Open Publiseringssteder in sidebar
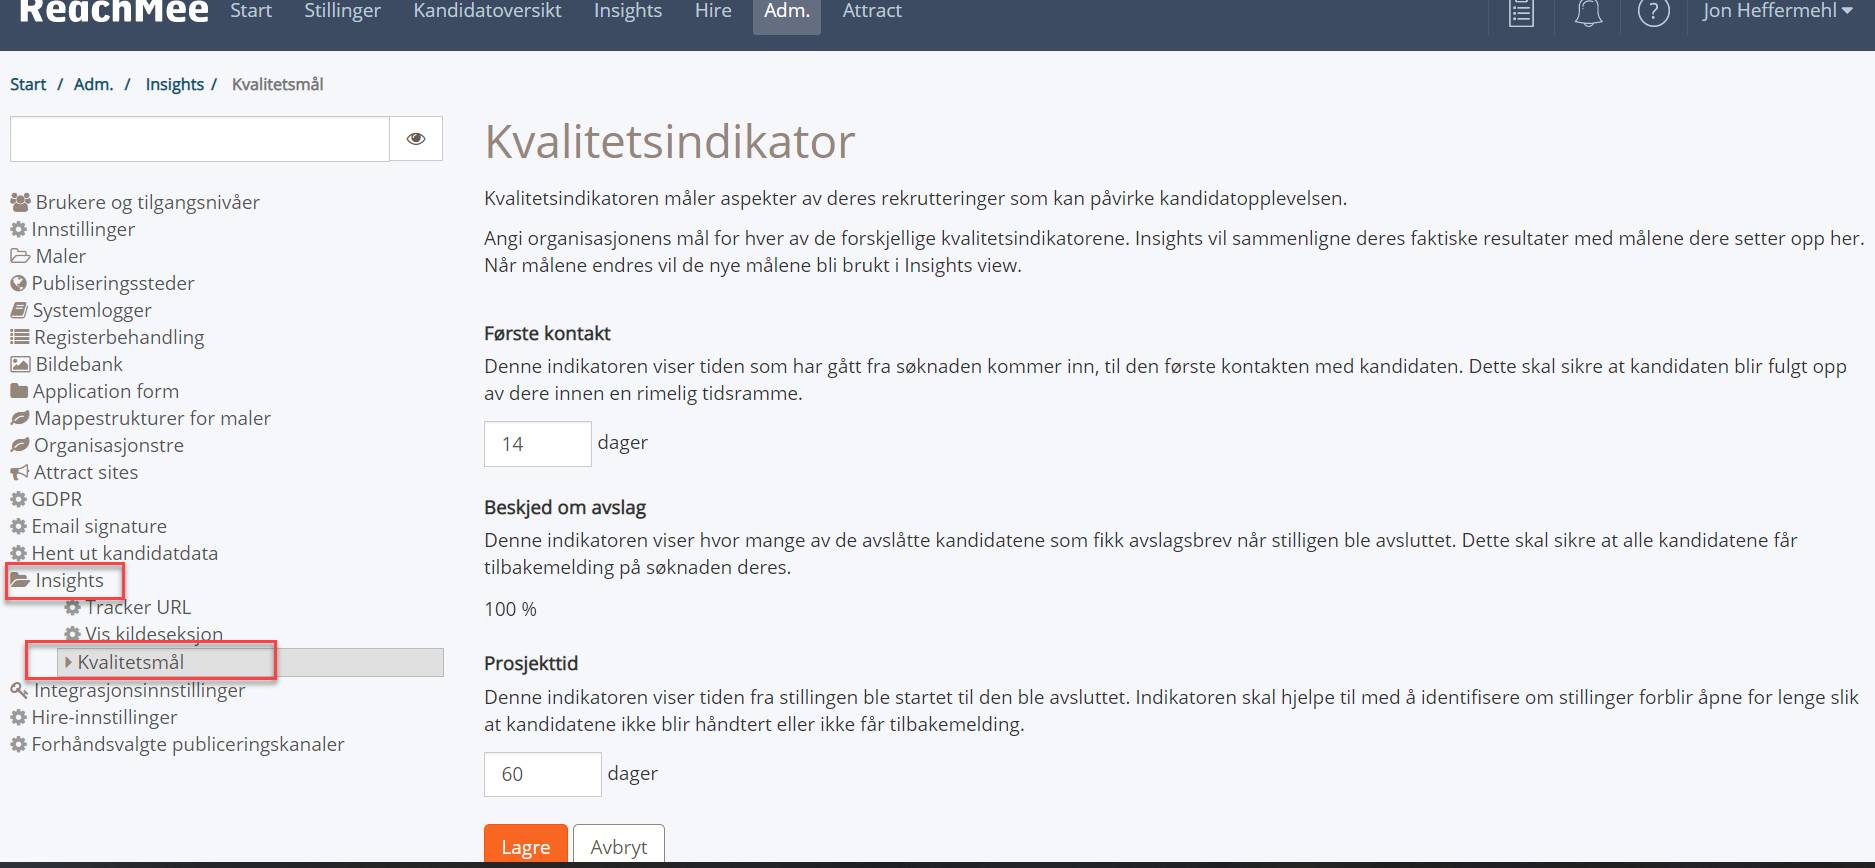Screen dimensions: 1875x868 click(113, 283)
